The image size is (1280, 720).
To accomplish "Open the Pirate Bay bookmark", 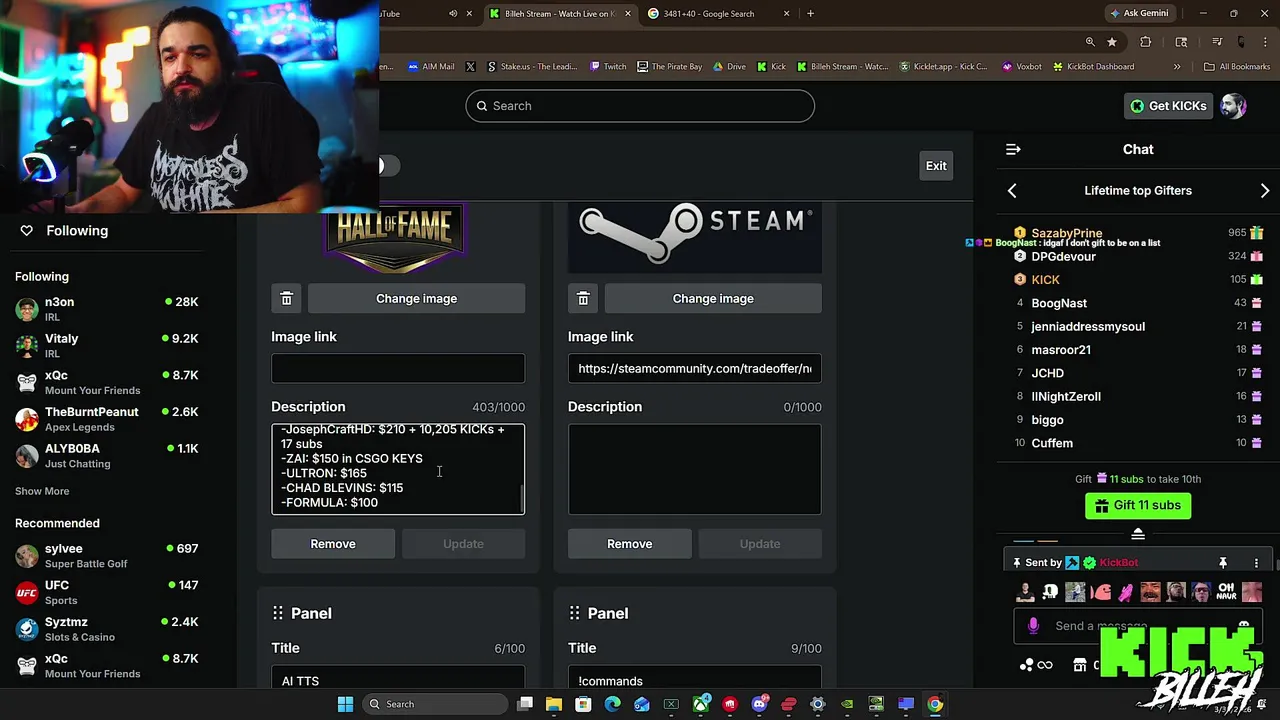I will click(x=669, y=67).
